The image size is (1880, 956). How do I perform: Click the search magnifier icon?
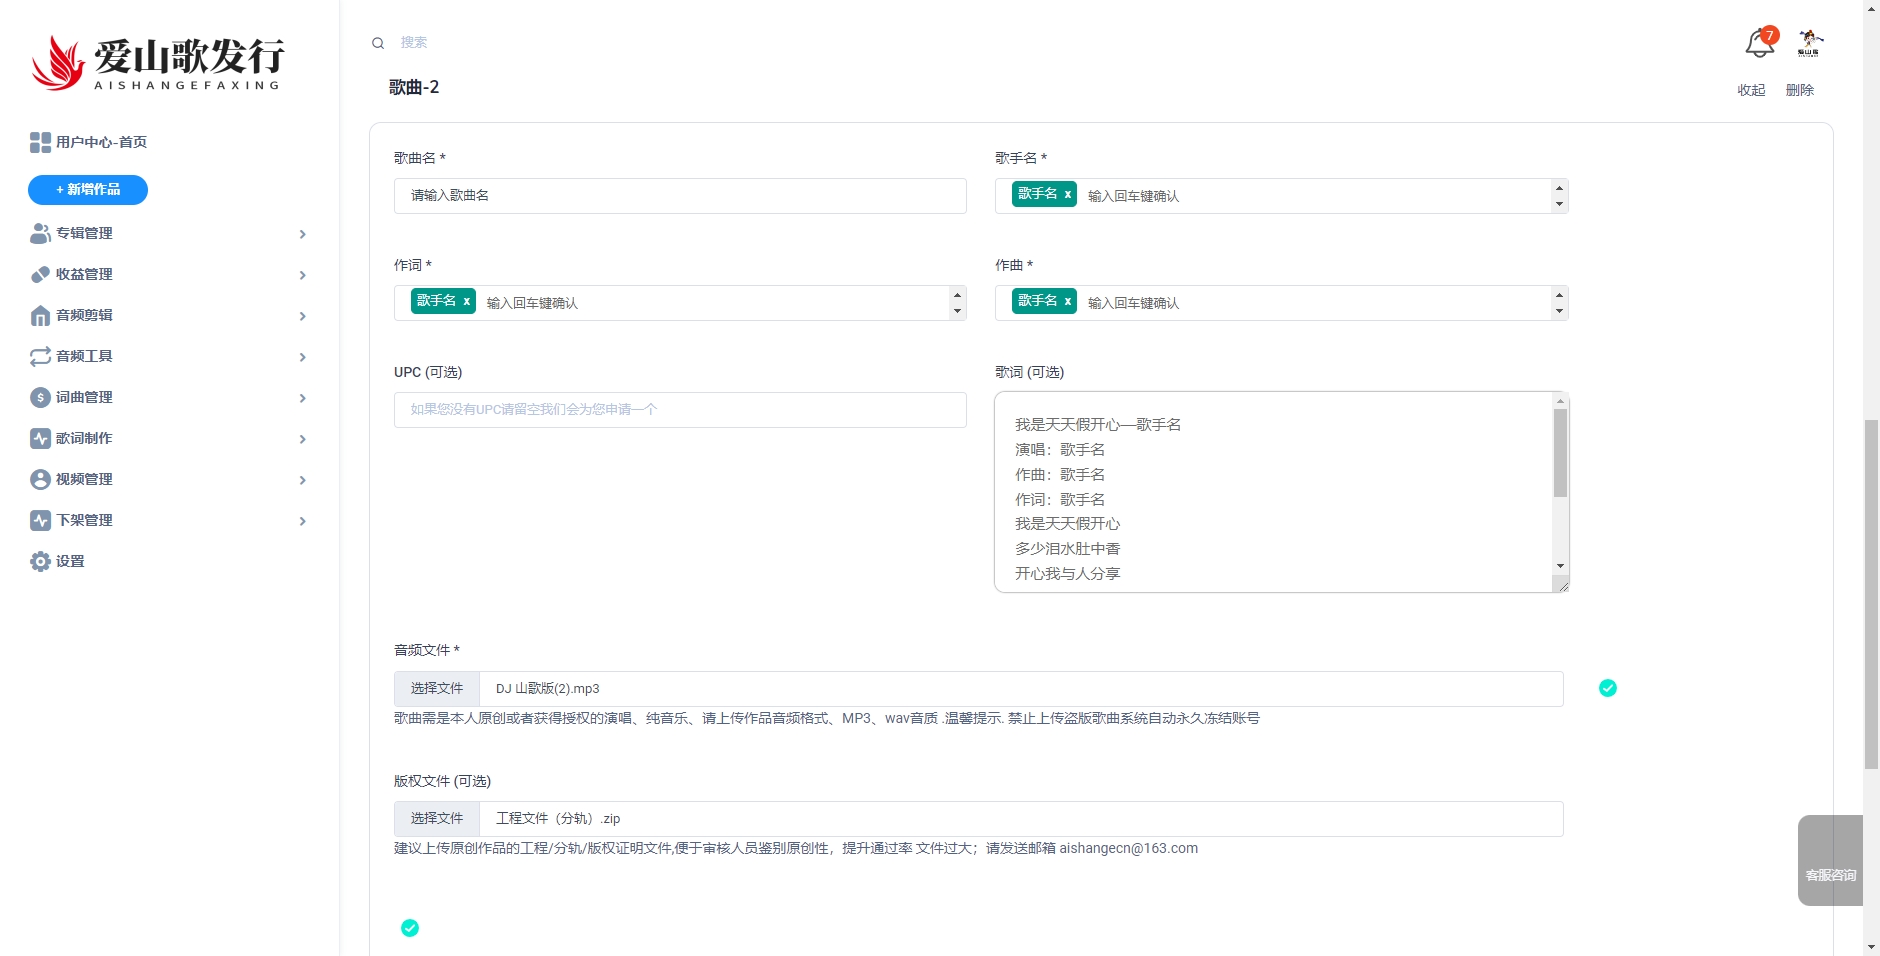378,43
